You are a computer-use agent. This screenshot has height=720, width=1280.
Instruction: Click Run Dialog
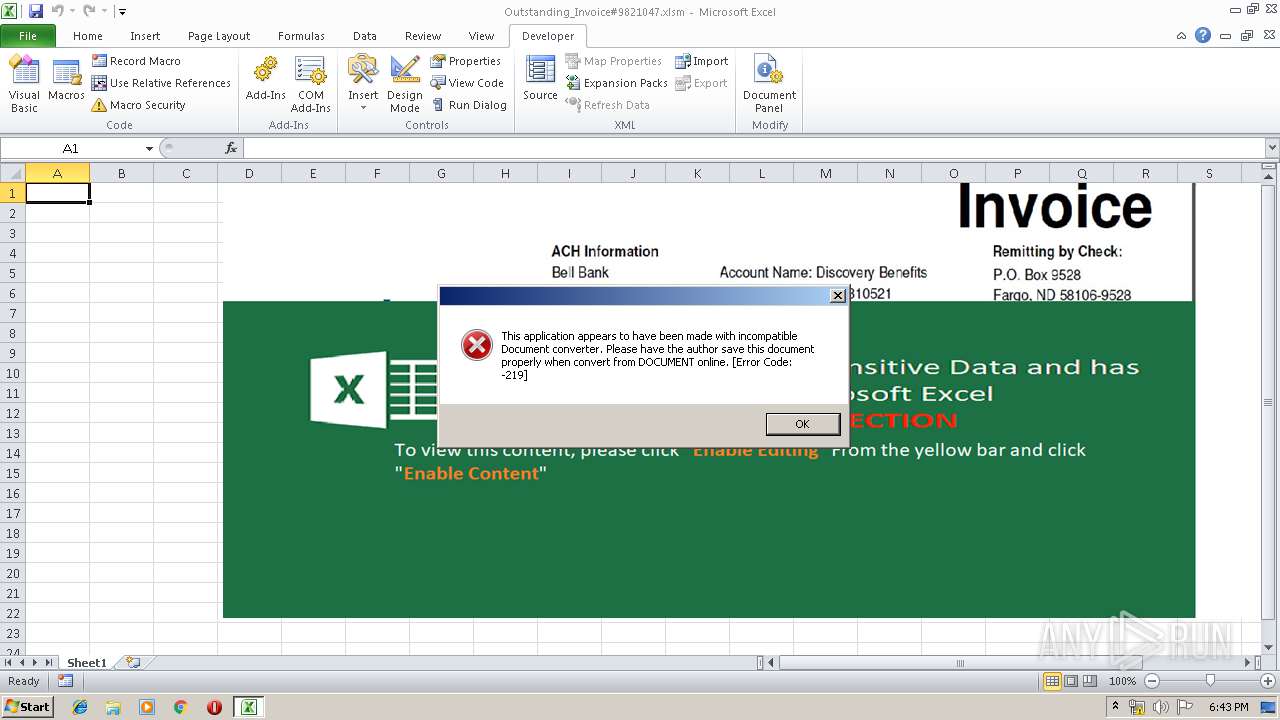pos(469,105)
